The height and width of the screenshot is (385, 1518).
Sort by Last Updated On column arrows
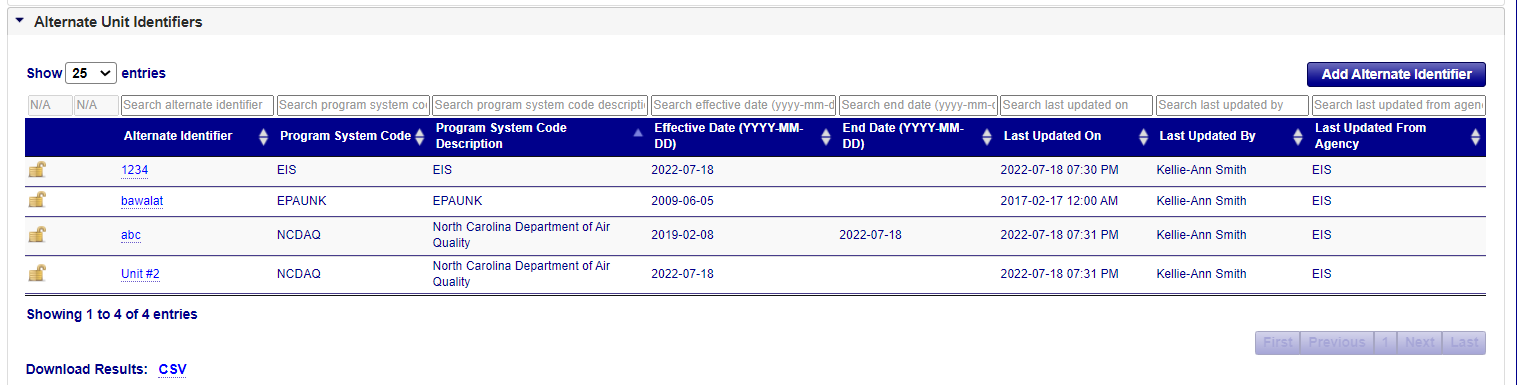1143,137
